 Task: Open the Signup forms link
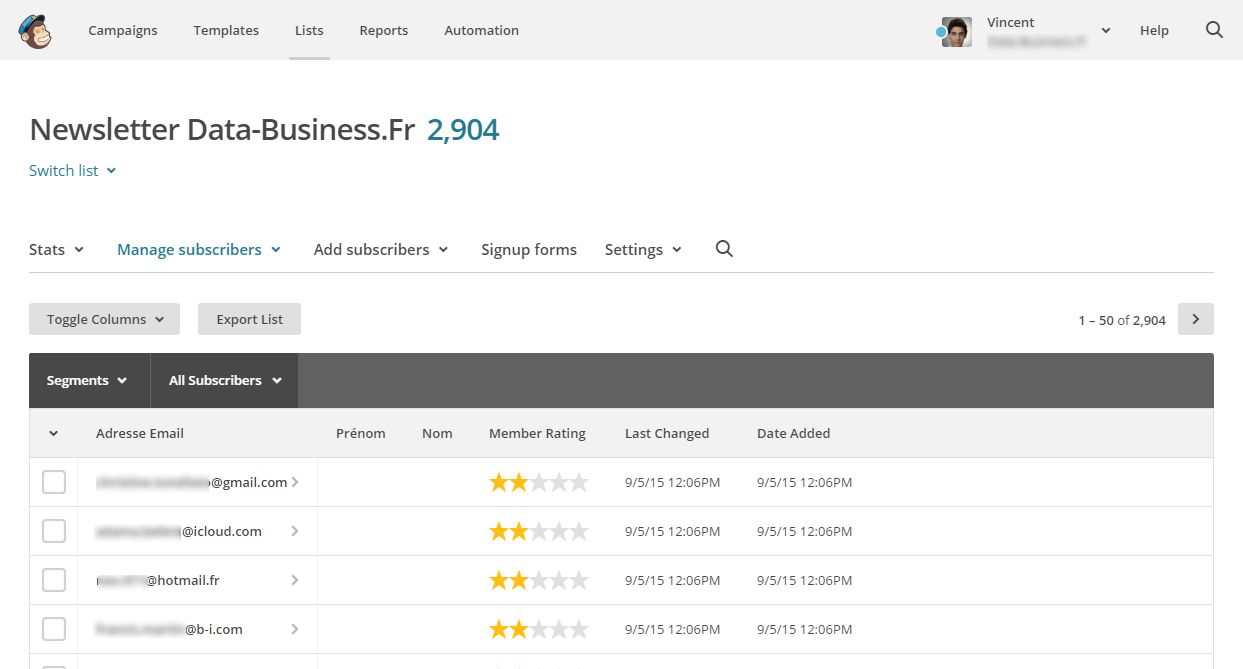(528, 250)
